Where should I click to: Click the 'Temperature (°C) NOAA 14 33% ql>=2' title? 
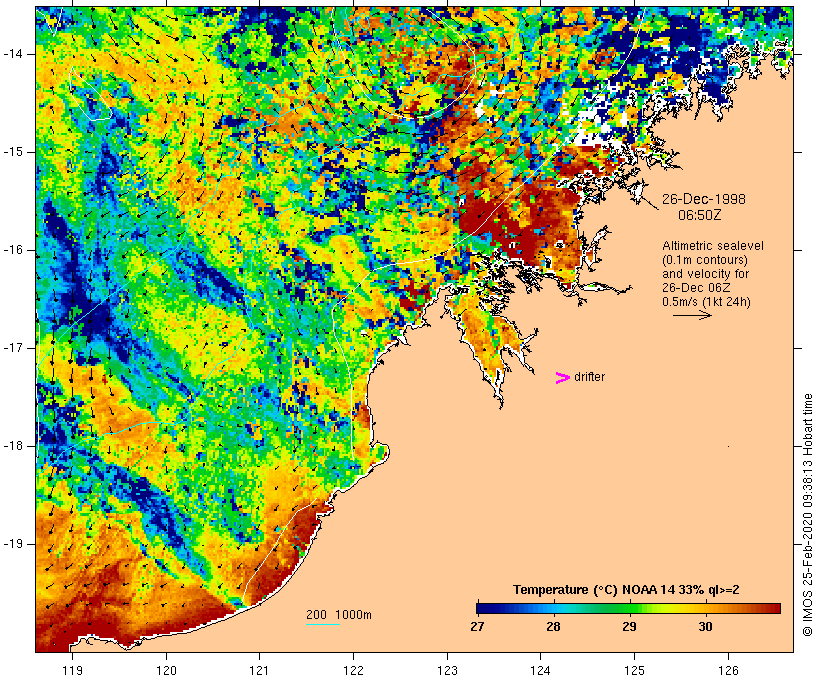[626, 590]
